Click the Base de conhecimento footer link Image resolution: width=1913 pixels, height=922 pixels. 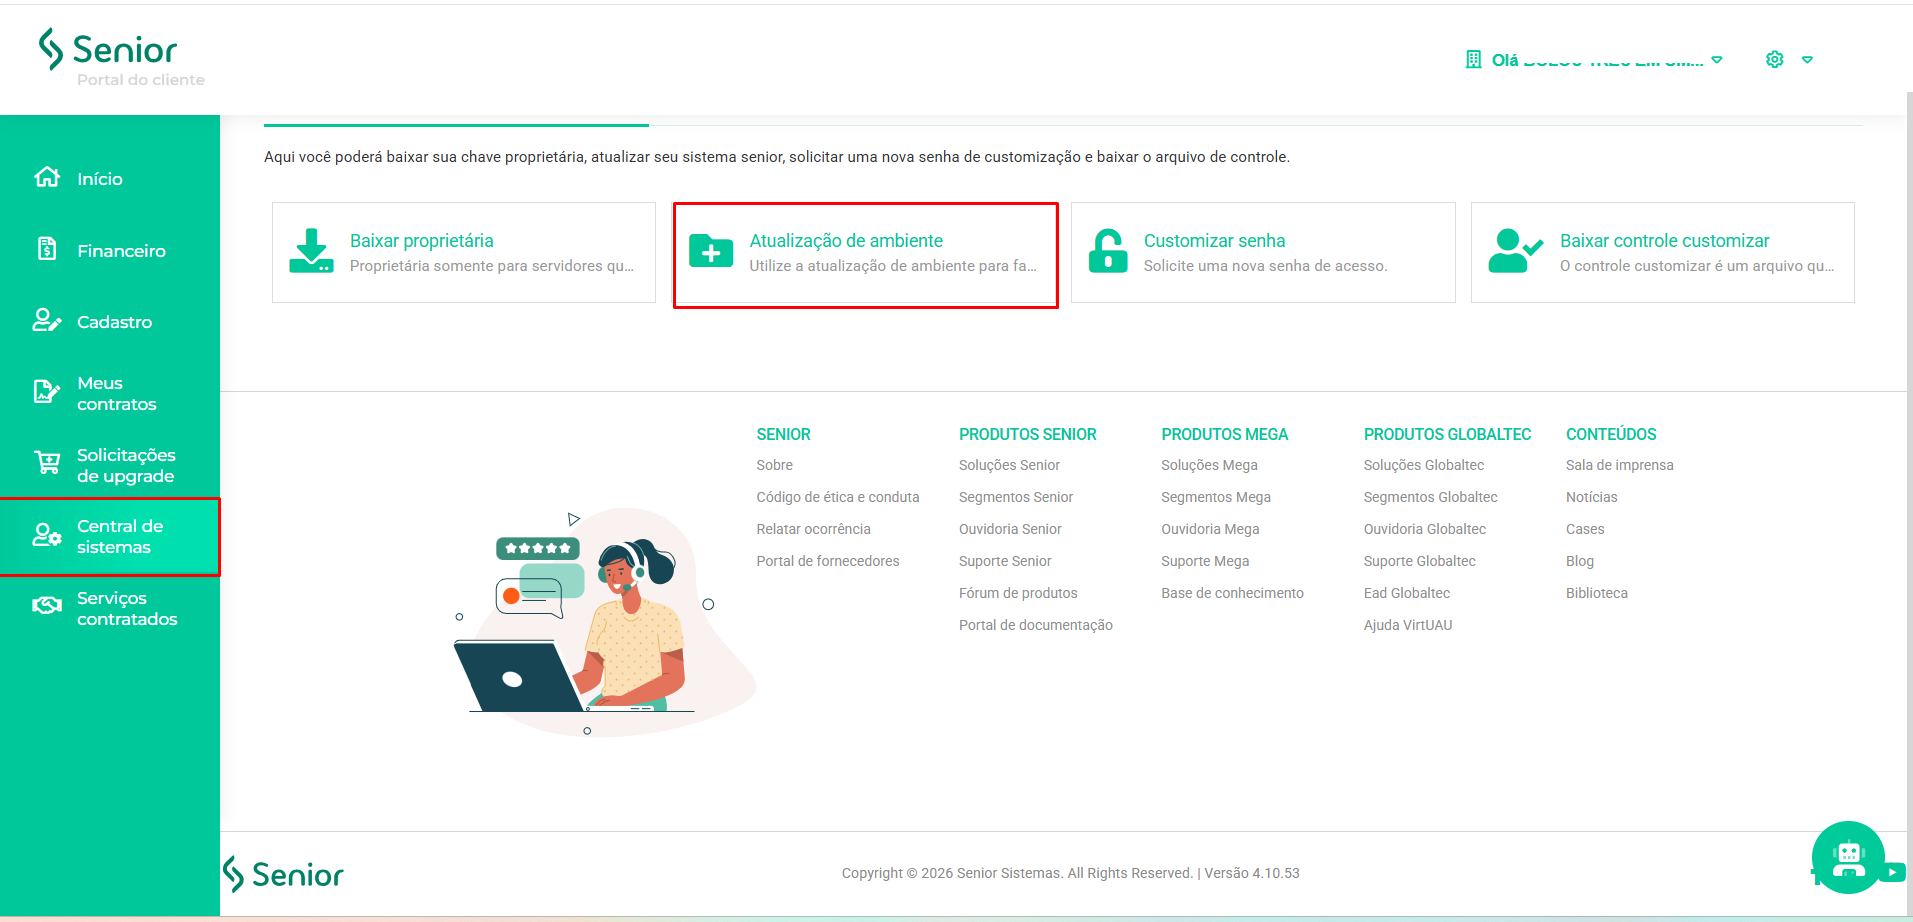tap(1232, 593)
